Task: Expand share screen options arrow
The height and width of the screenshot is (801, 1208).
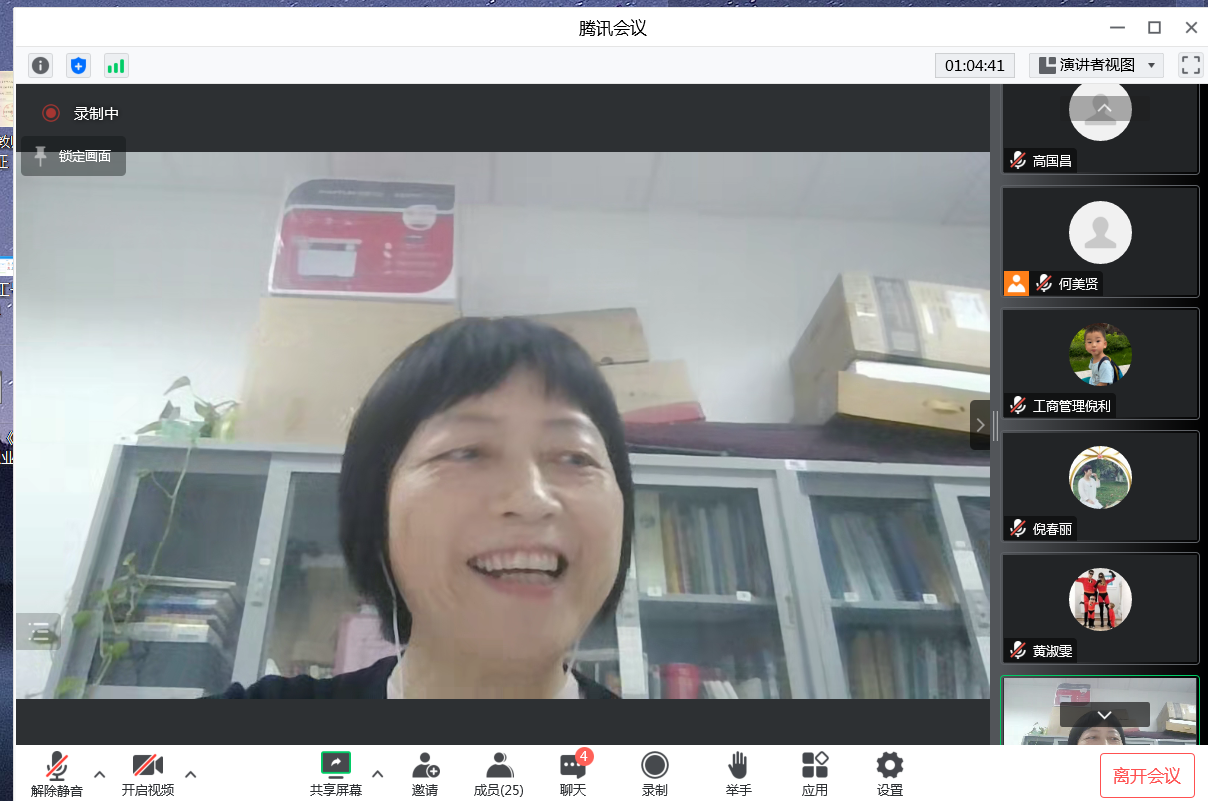Action: click(377, 773)
